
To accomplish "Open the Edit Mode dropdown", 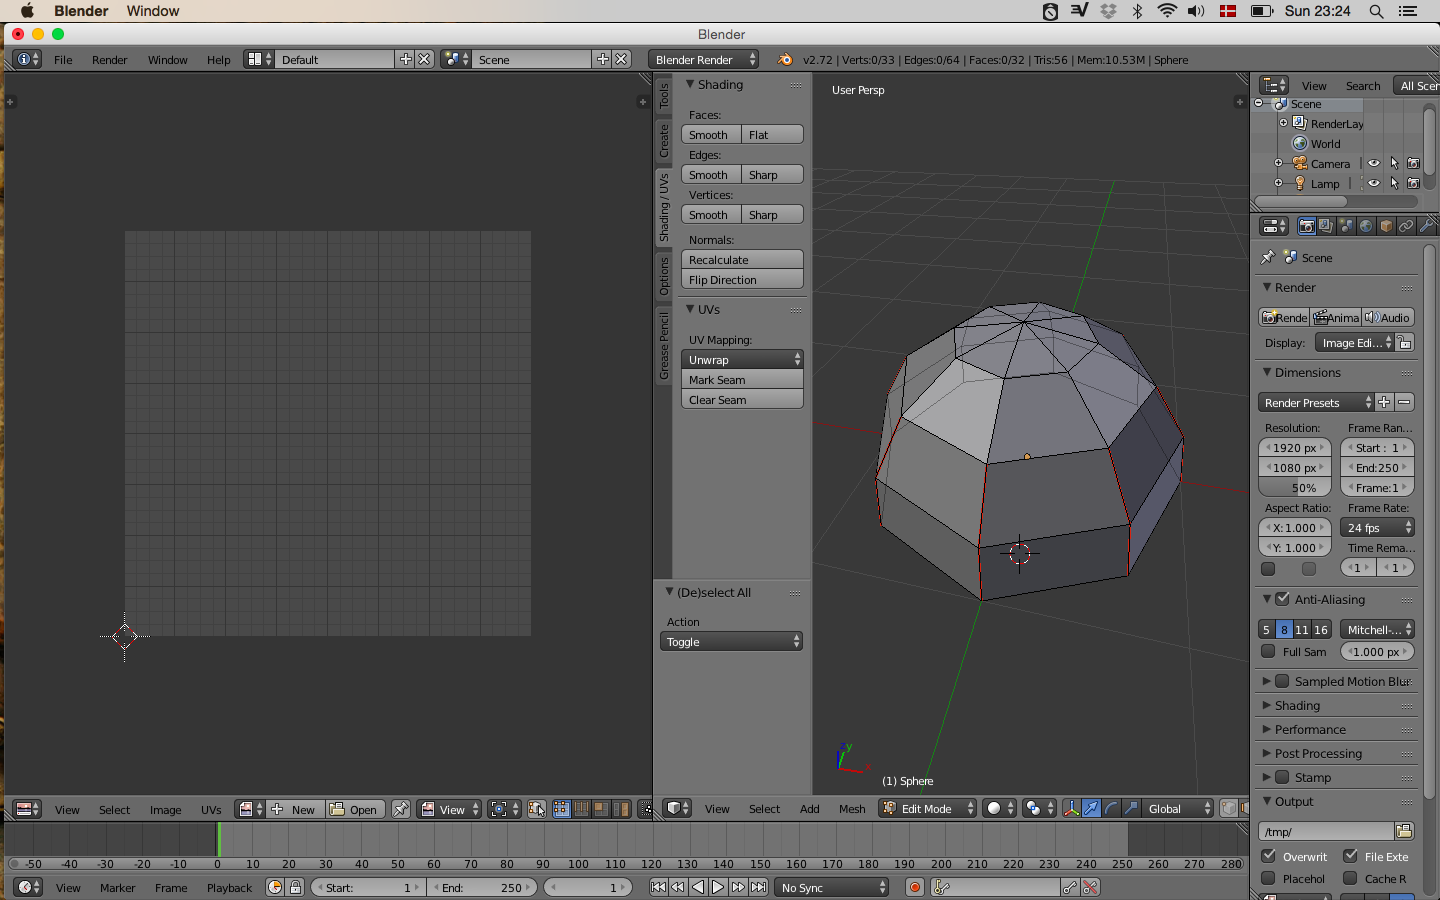I will [x=927, y=808].
